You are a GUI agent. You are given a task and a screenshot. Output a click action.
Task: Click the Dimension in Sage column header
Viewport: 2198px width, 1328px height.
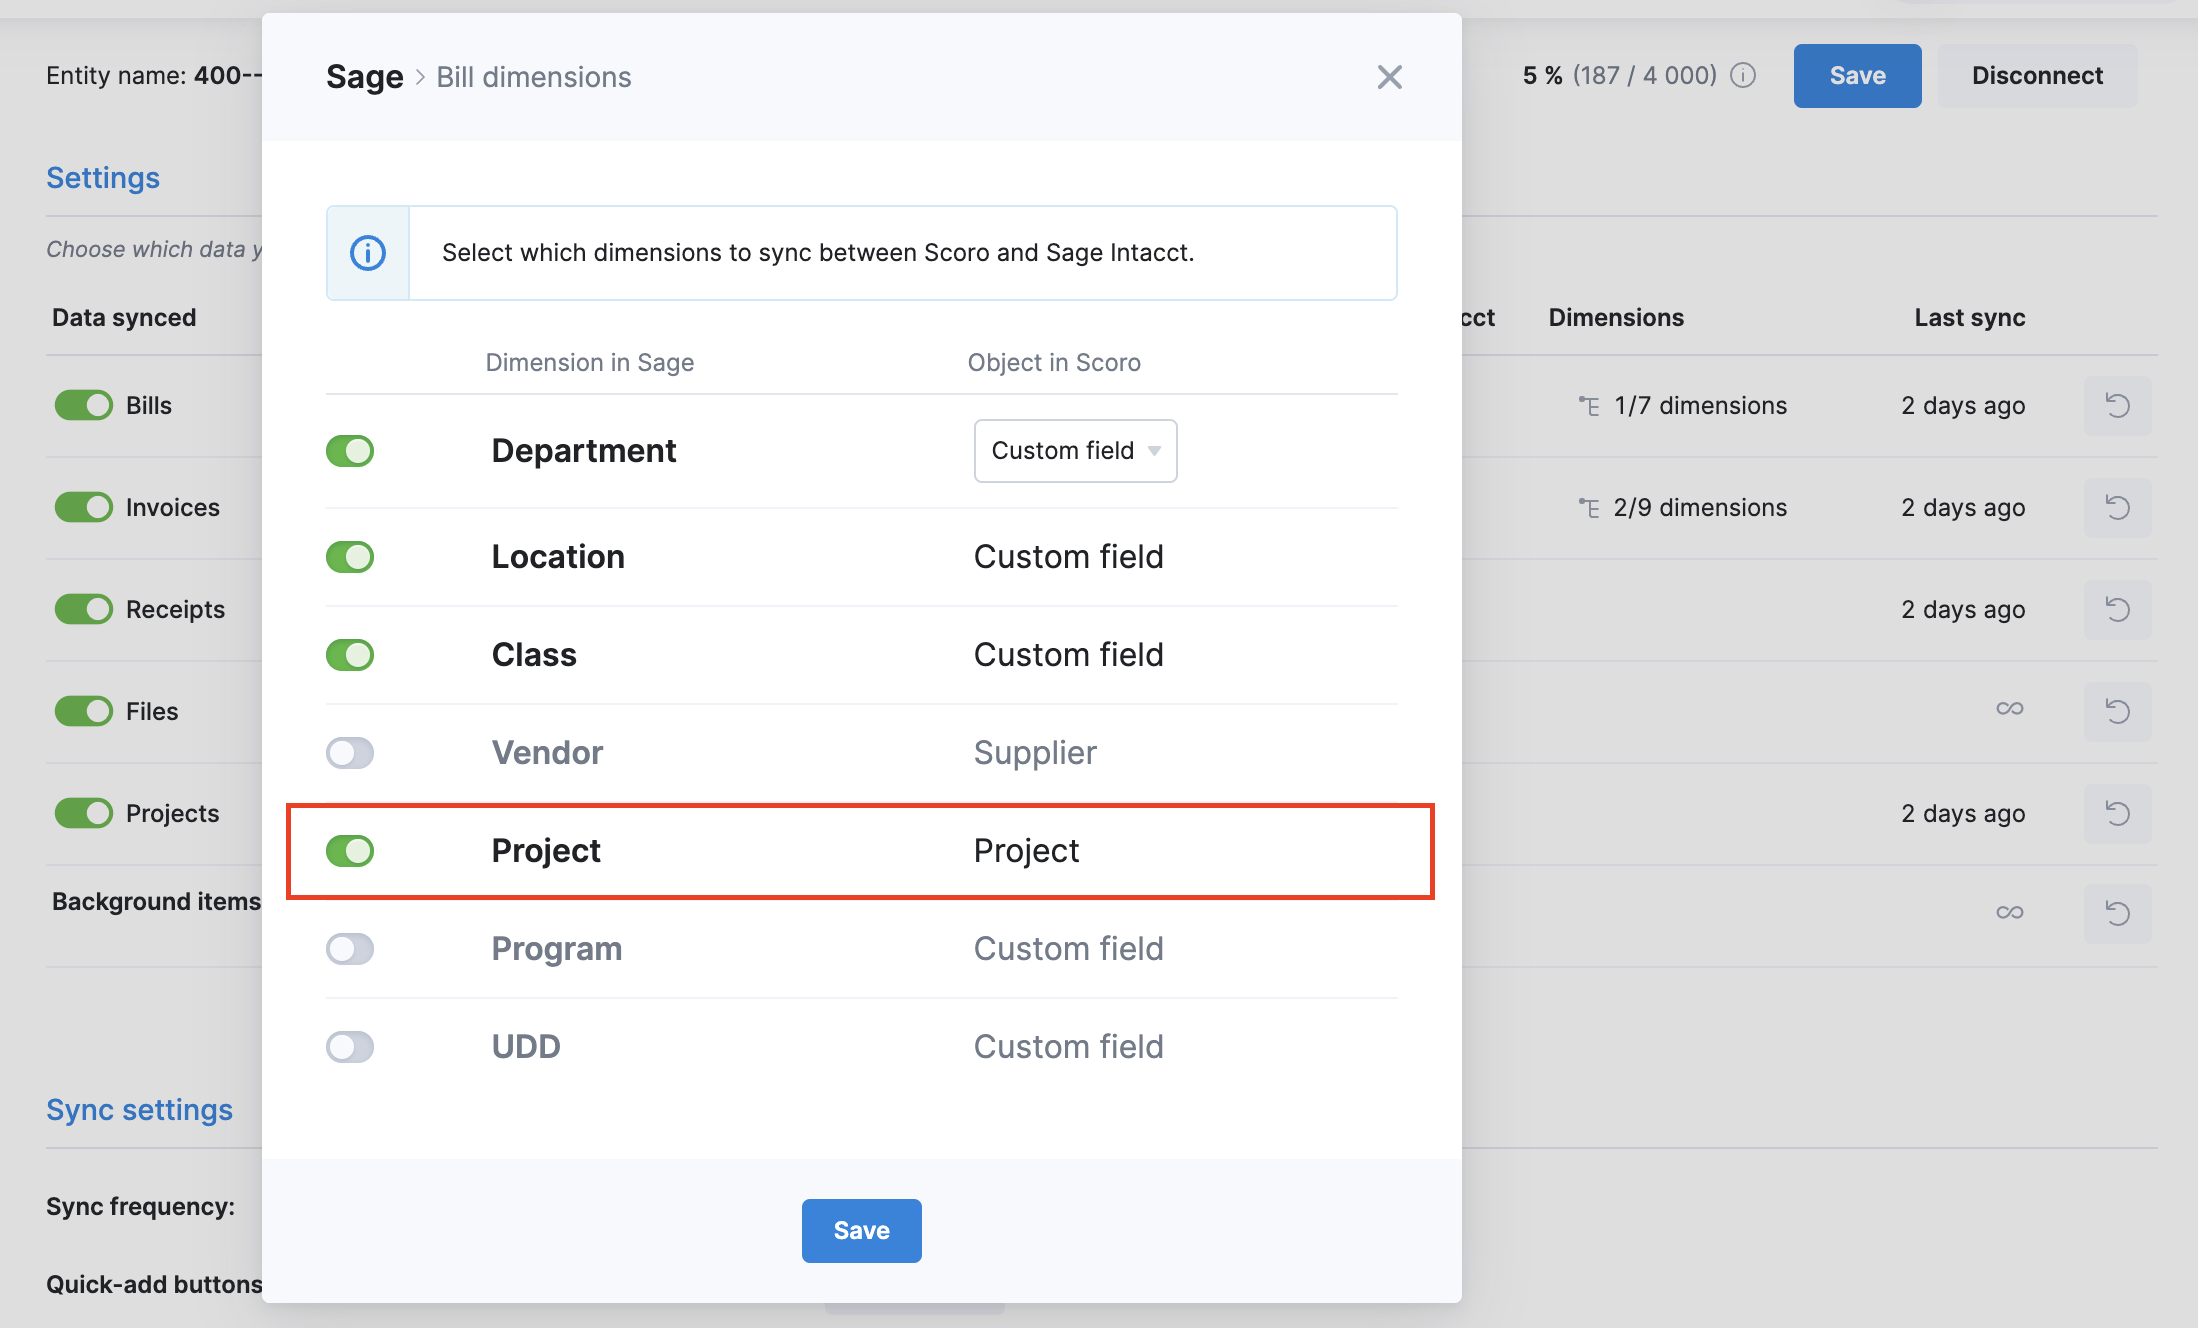(x=590, y=363)
